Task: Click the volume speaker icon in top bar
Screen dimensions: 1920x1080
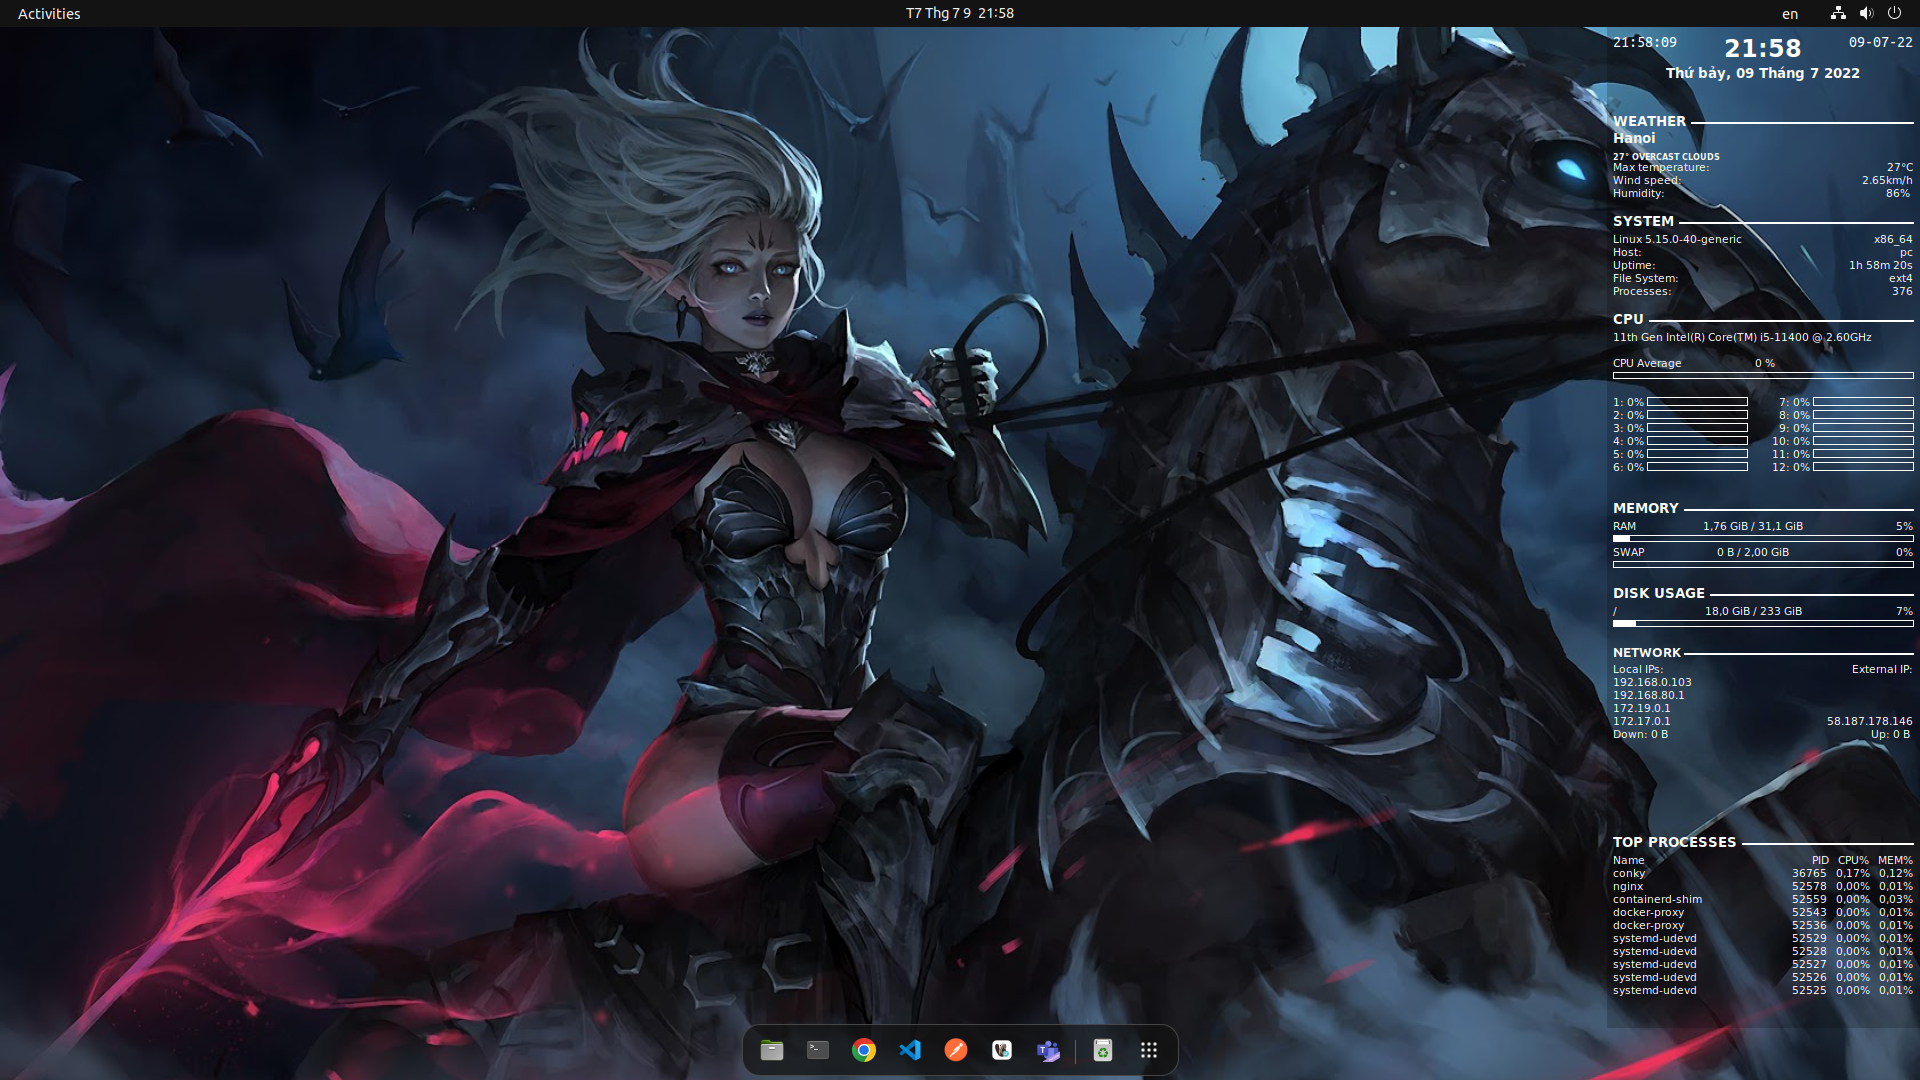Action: [x=1866, y=13]
